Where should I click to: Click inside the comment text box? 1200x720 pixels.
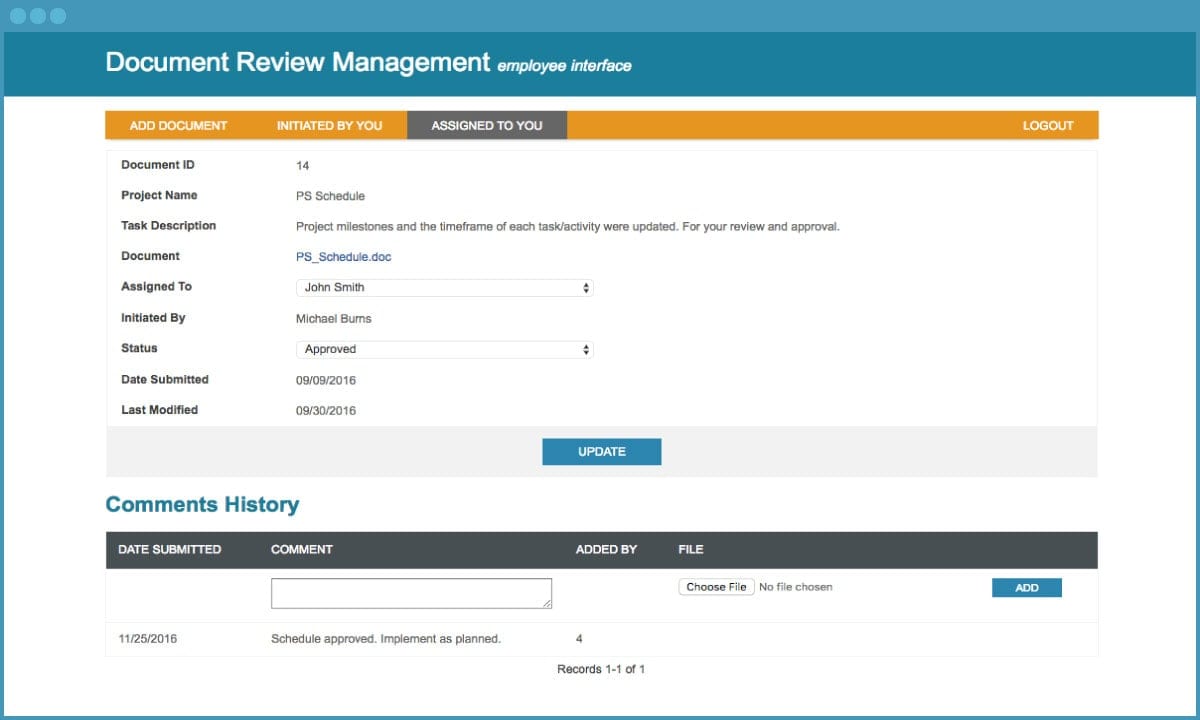[410, 592]
